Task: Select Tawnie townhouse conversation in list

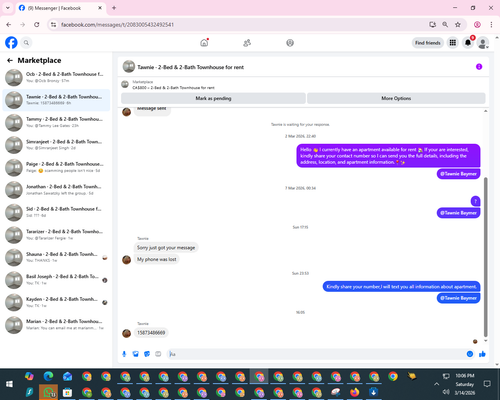Action: pos(56,100)
